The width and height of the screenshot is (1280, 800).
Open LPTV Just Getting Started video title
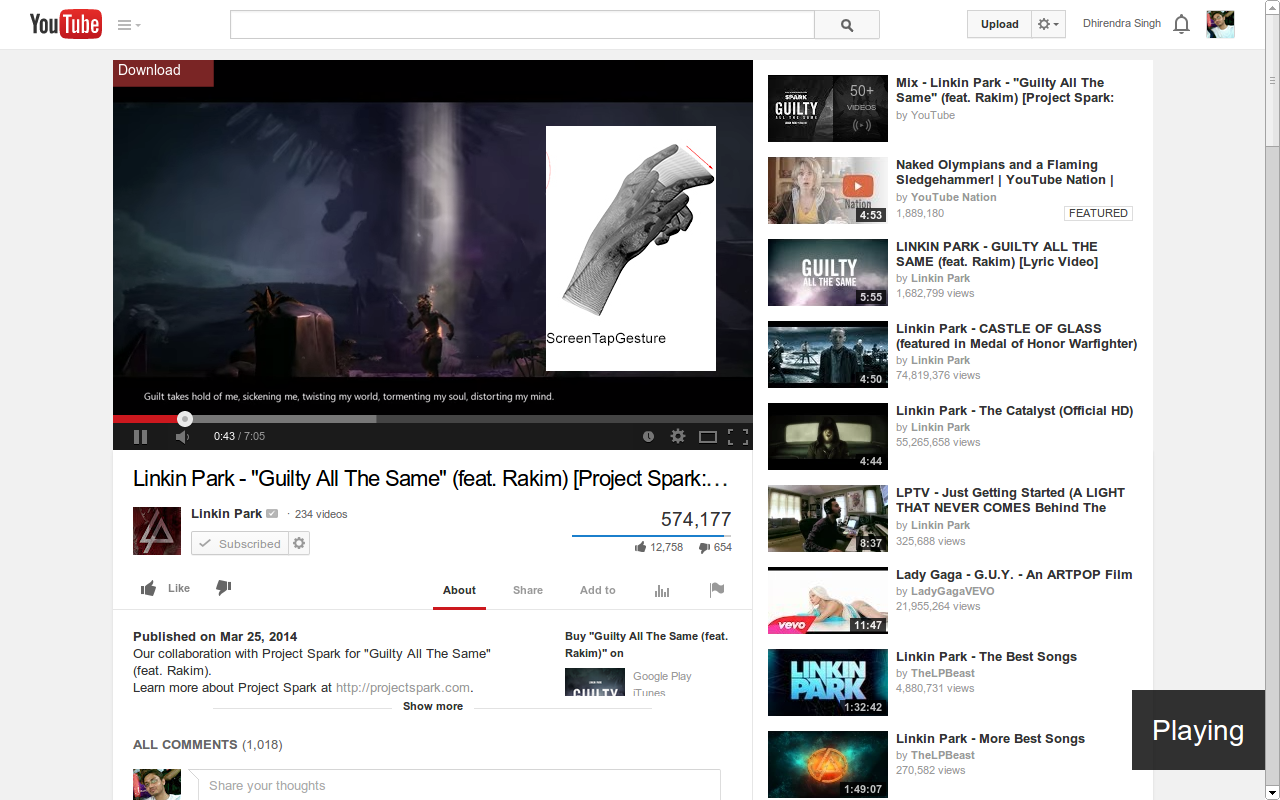click(x=1010, y=500)
